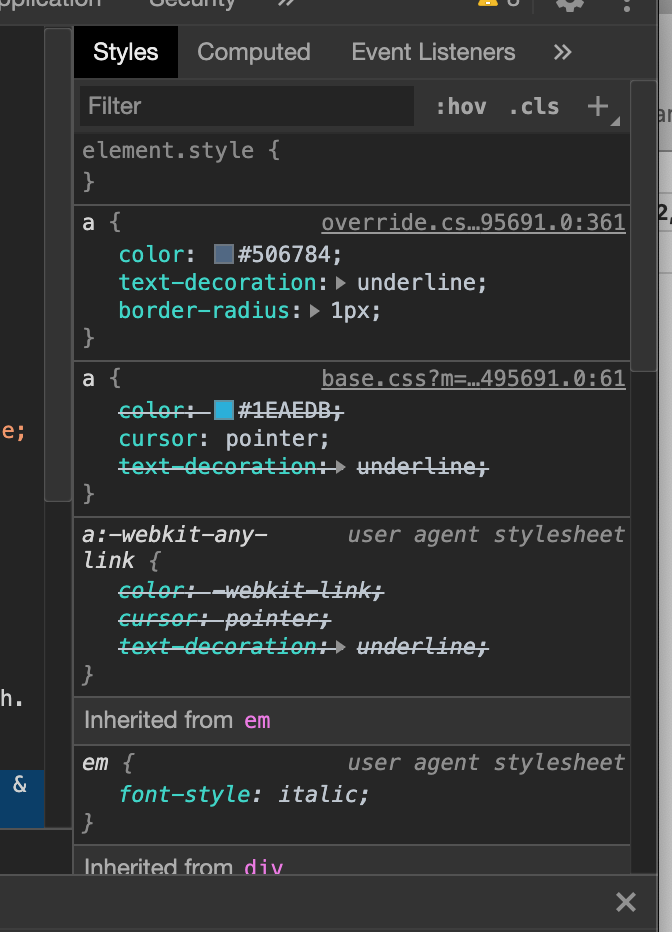Viewport: 672px width, 932px height.
Task: Click the plus icon to add new style rule
Action: click(596, 105)
